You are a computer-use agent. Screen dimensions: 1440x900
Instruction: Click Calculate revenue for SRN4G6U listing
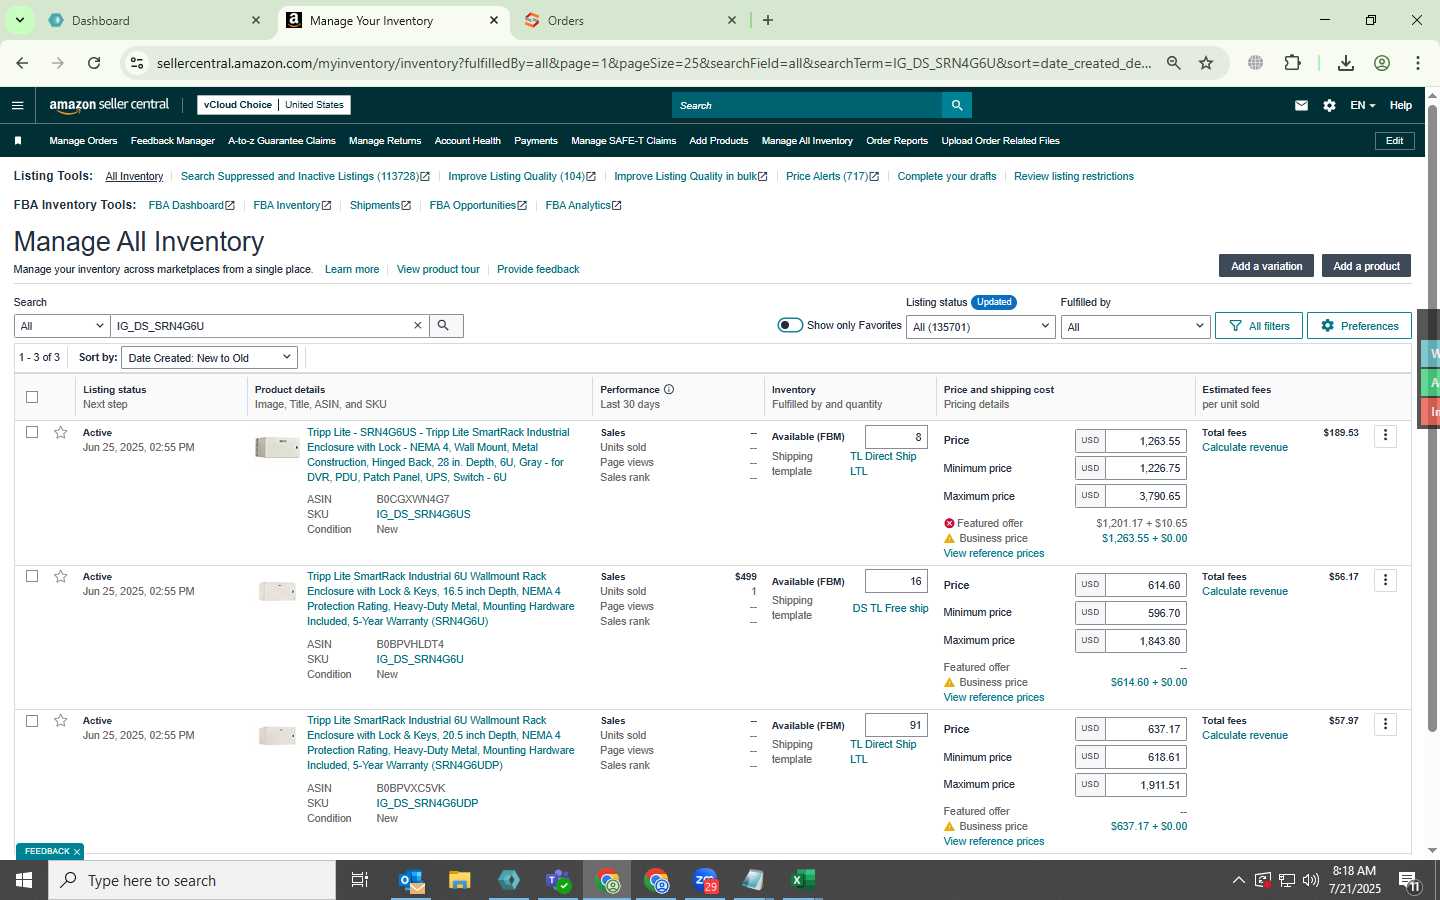(1245, 592)
